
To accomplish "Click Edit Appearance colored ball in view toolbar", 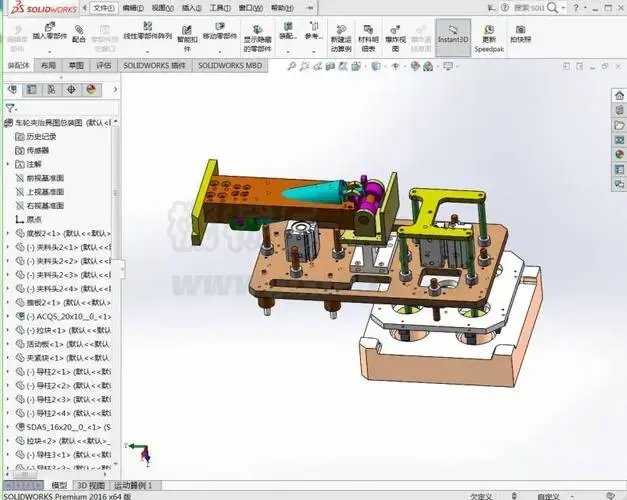I will click(x=415, y=66).
